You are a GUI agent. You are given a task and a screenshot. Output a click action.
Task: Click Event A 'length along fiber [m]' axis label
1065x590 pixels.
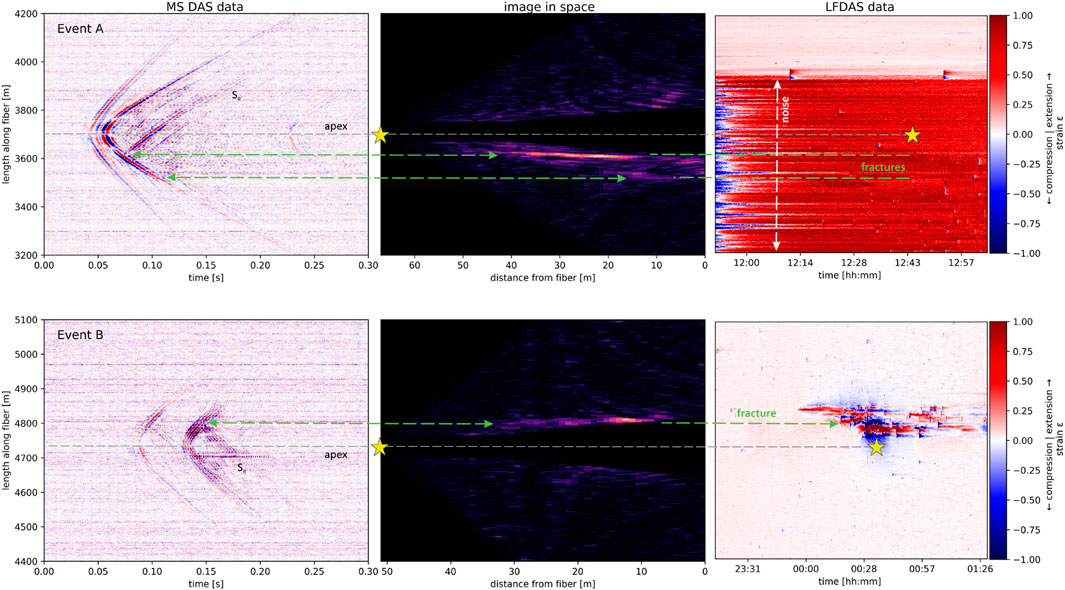click(x=6, y=134)
